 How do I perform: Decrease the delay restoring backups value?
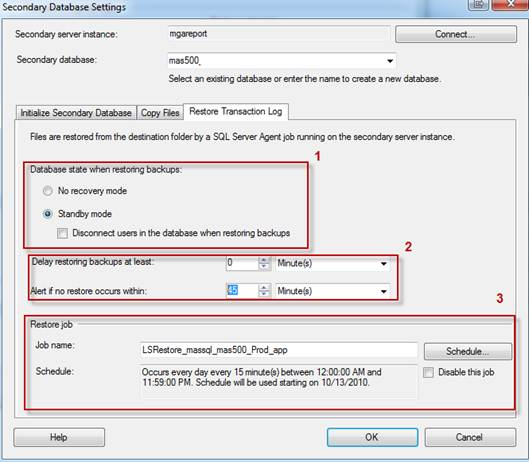pyautogui.click(x=264, y=267)
